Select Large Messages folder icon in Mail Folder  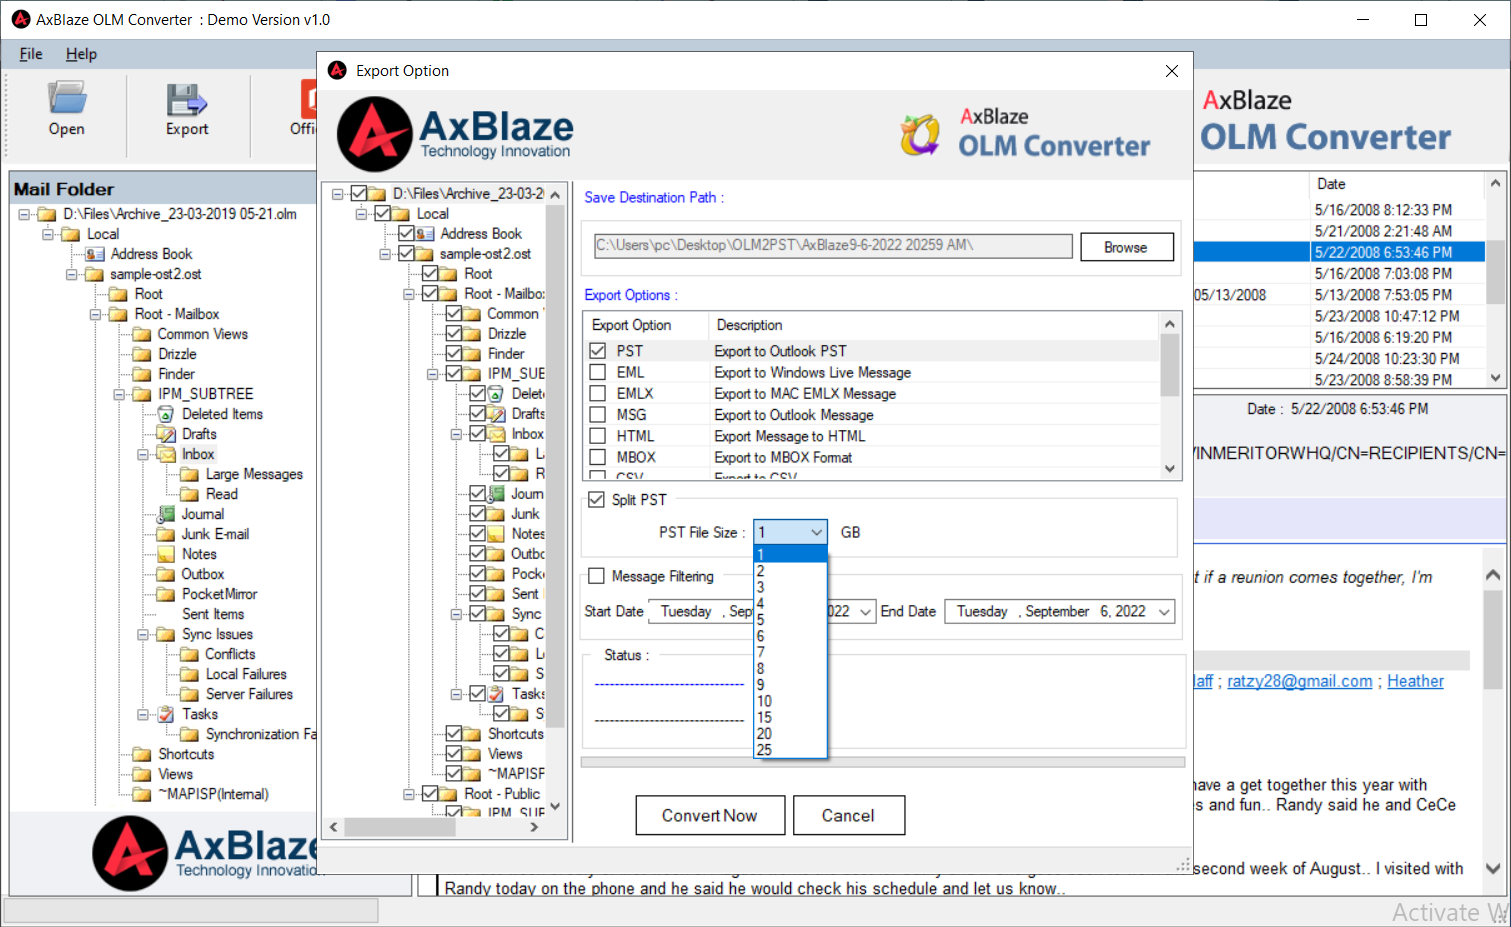coord(190,474)
